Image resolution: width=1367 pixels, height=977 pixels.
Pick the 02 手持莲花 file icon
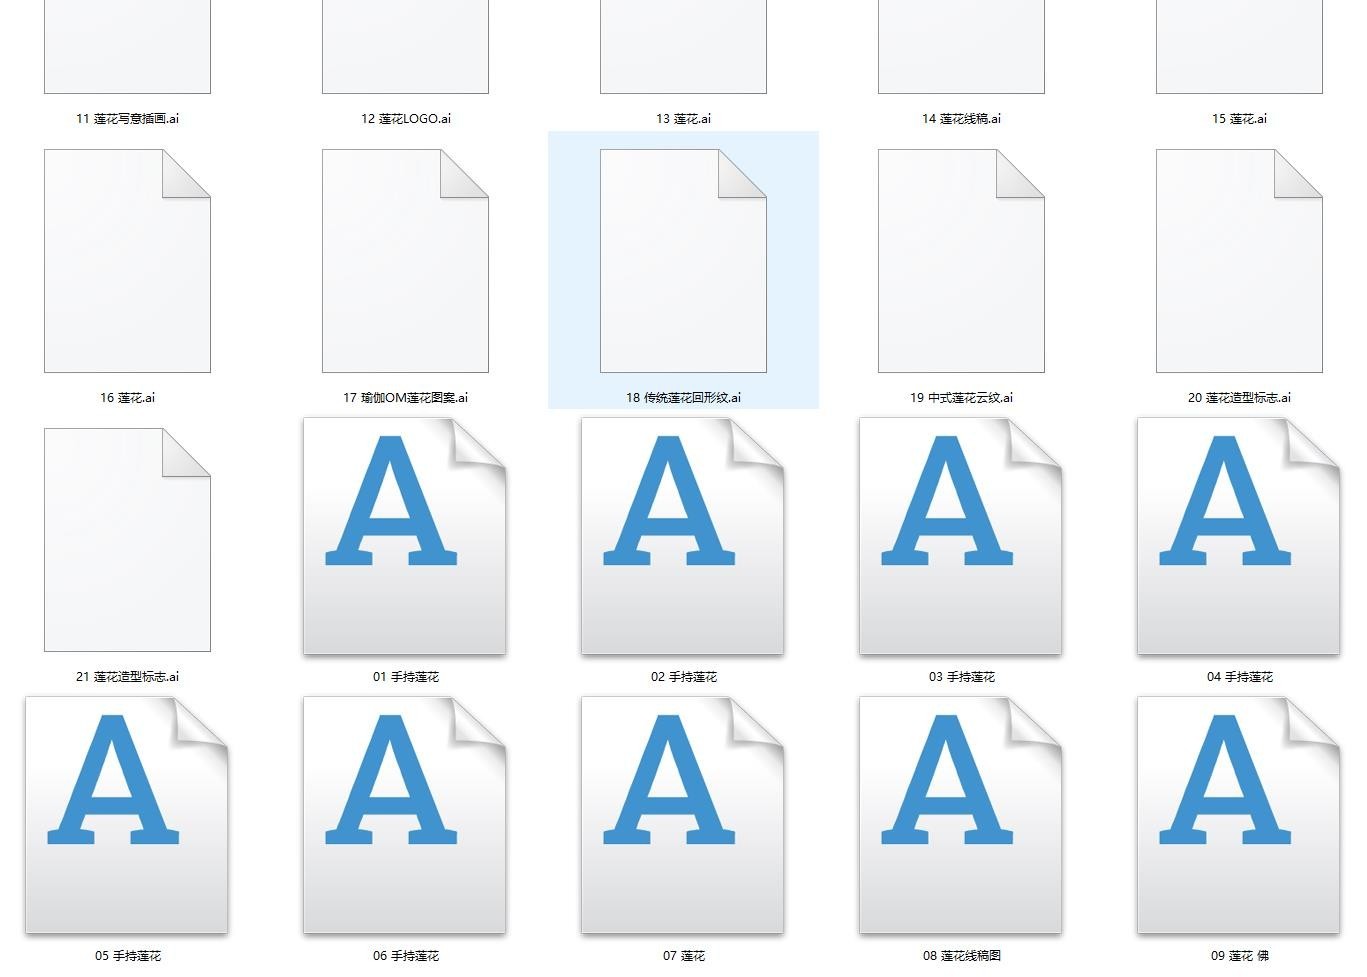click(683, 537)
